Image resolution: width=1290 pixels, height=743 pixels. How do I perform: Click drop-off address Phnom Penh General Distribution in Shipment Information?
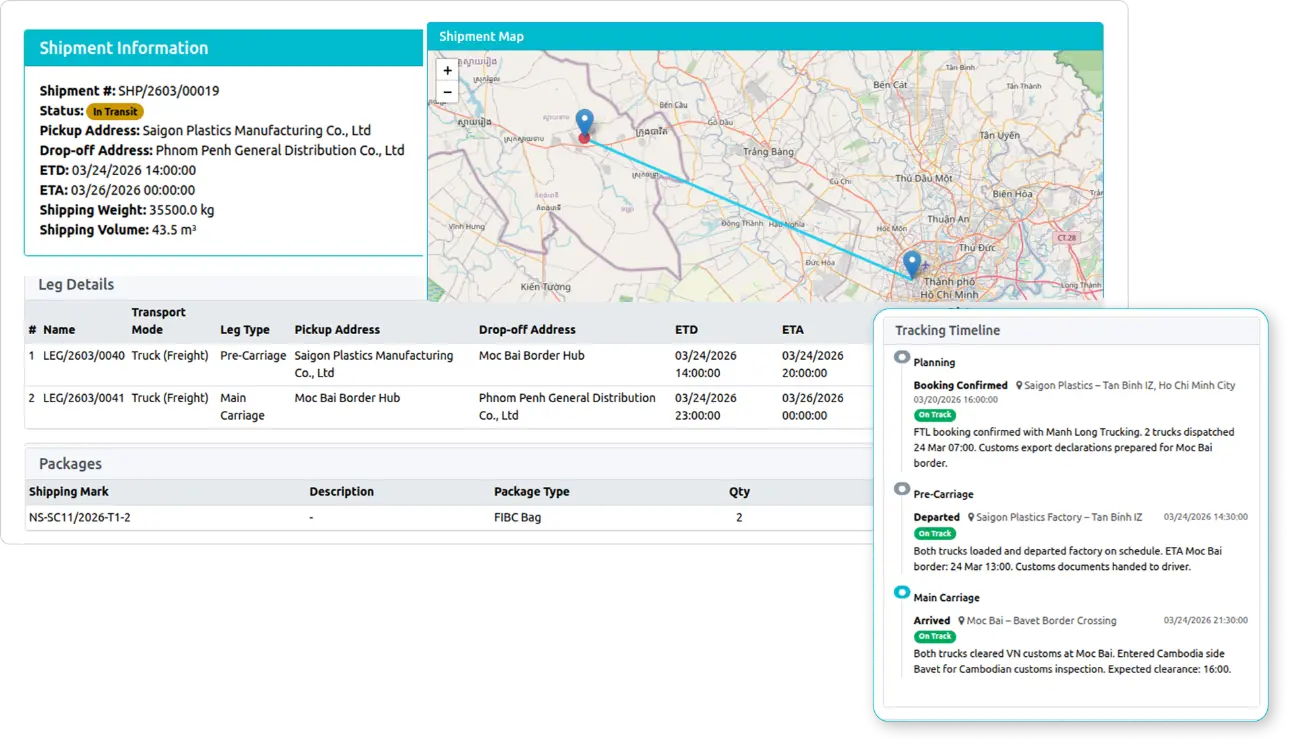(280, 150)
